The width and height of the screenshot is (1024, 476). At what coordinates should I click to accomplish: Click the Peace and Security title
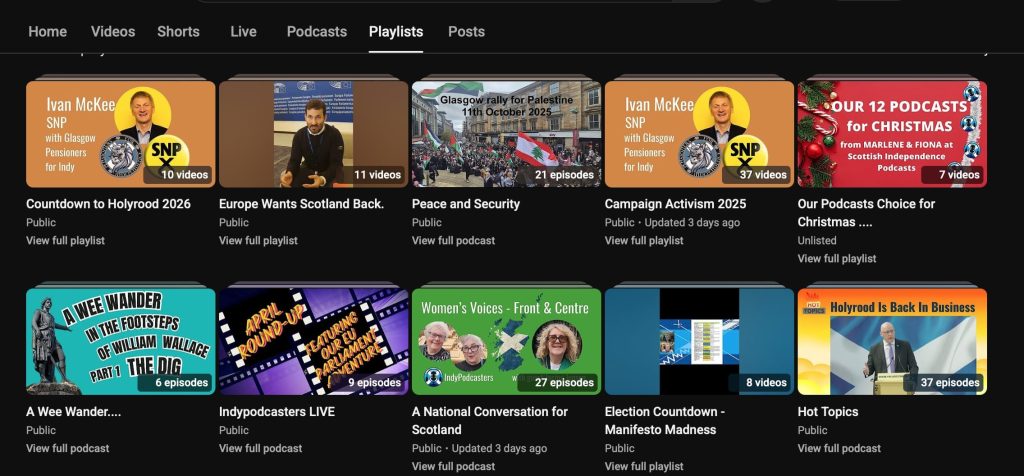tap(466, 204)
